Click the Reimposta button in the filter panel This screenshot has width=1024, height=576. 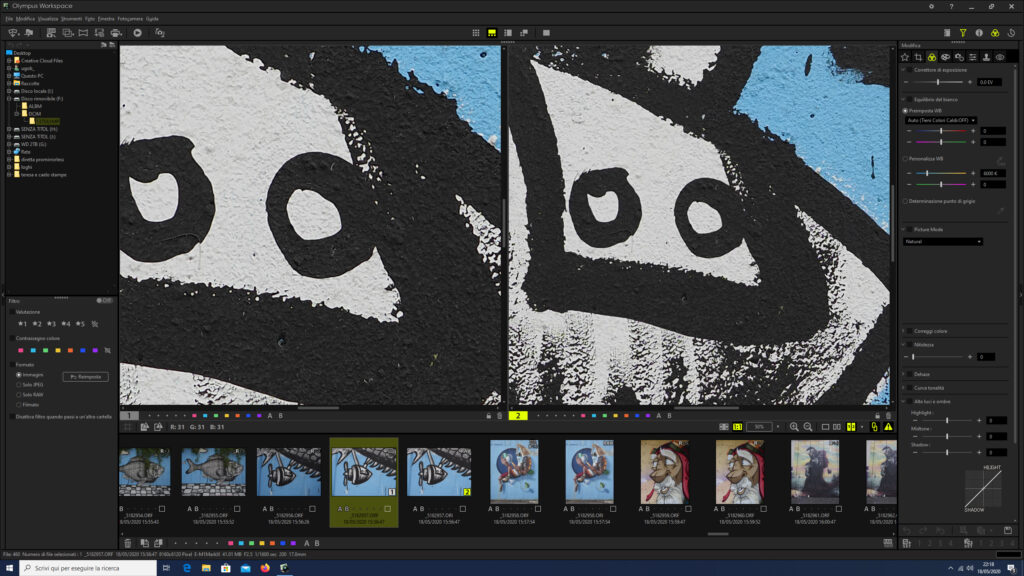click(x=86, y=377)
